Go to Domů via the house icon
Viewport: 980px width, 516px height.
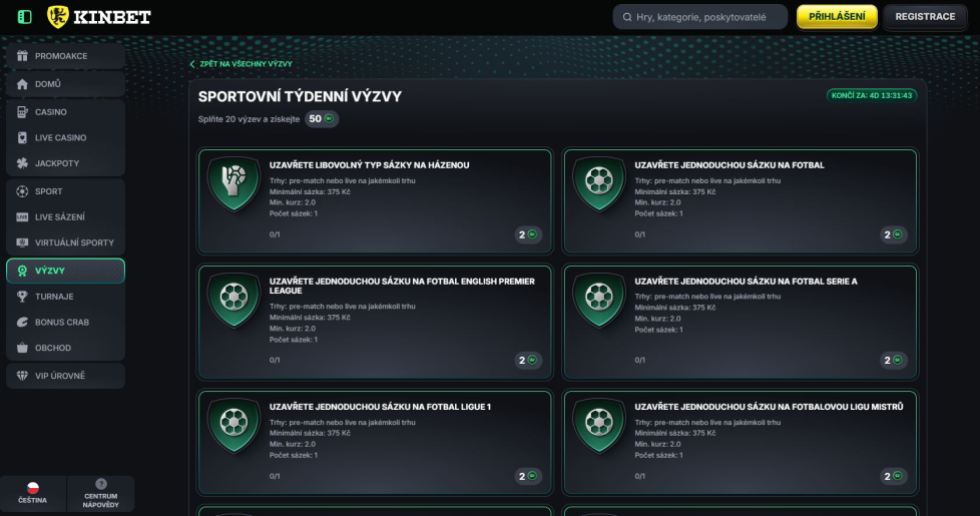pyautogui.click(x=23, y=84)
